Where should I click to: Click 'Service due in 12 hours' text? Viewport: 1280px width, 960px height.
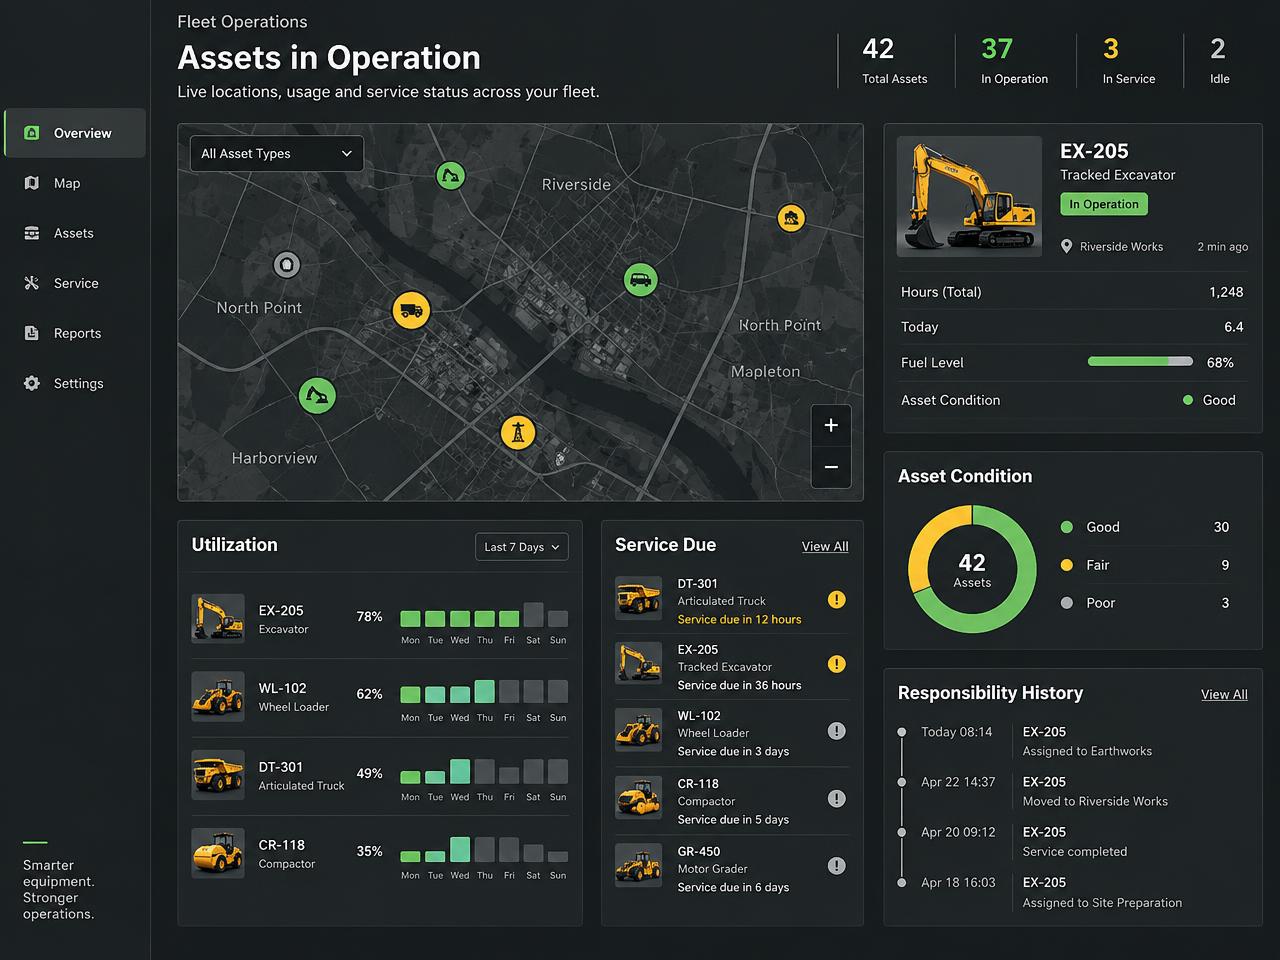point(739,620)
